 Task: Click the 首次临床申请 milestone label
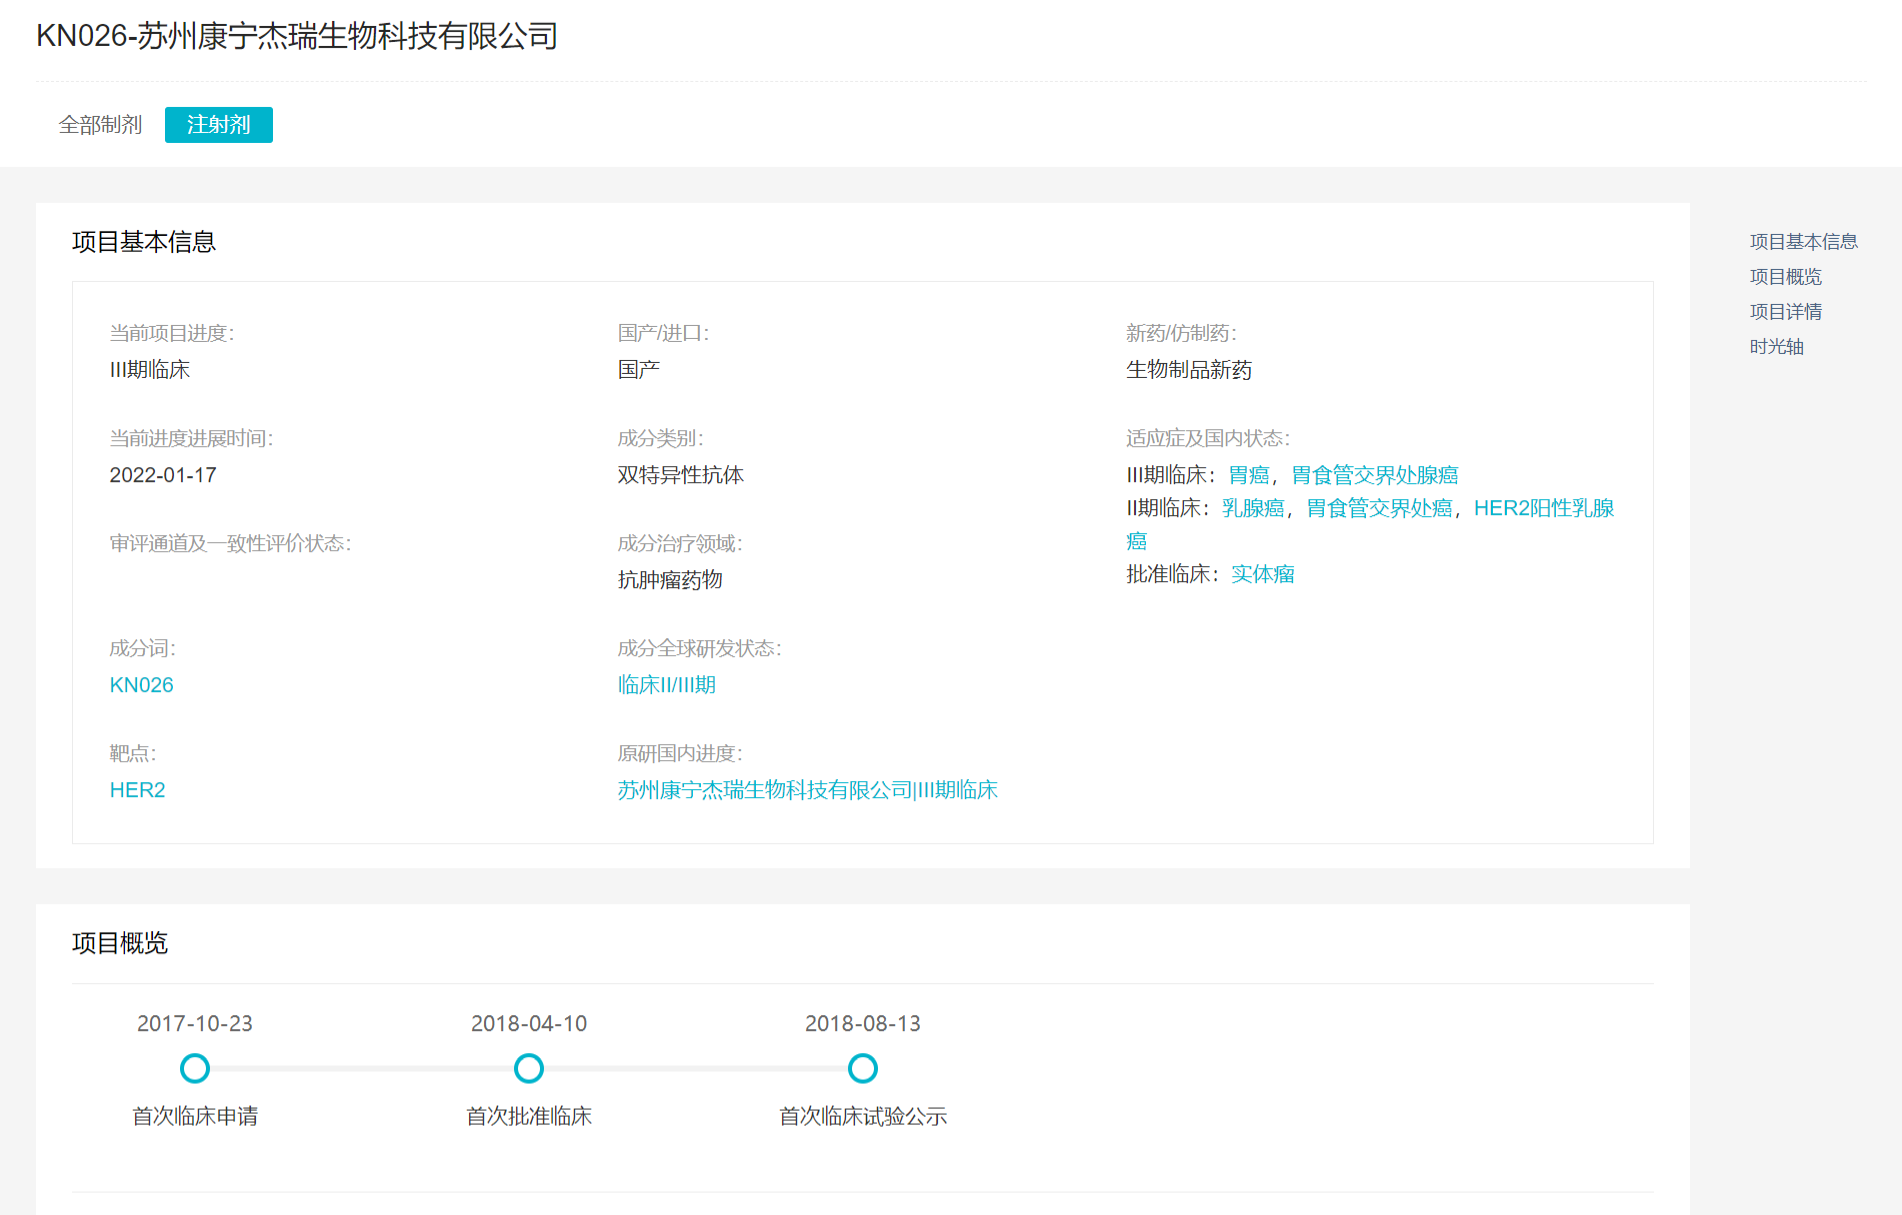tap(195, 1116)
